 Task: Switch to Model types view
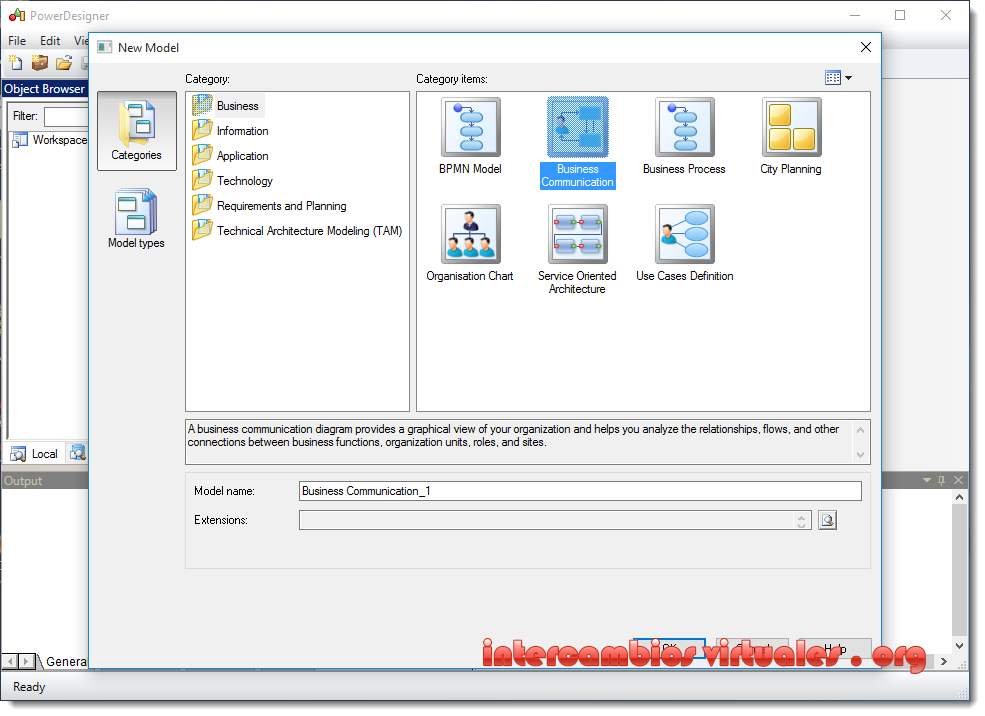click(136, 219)
